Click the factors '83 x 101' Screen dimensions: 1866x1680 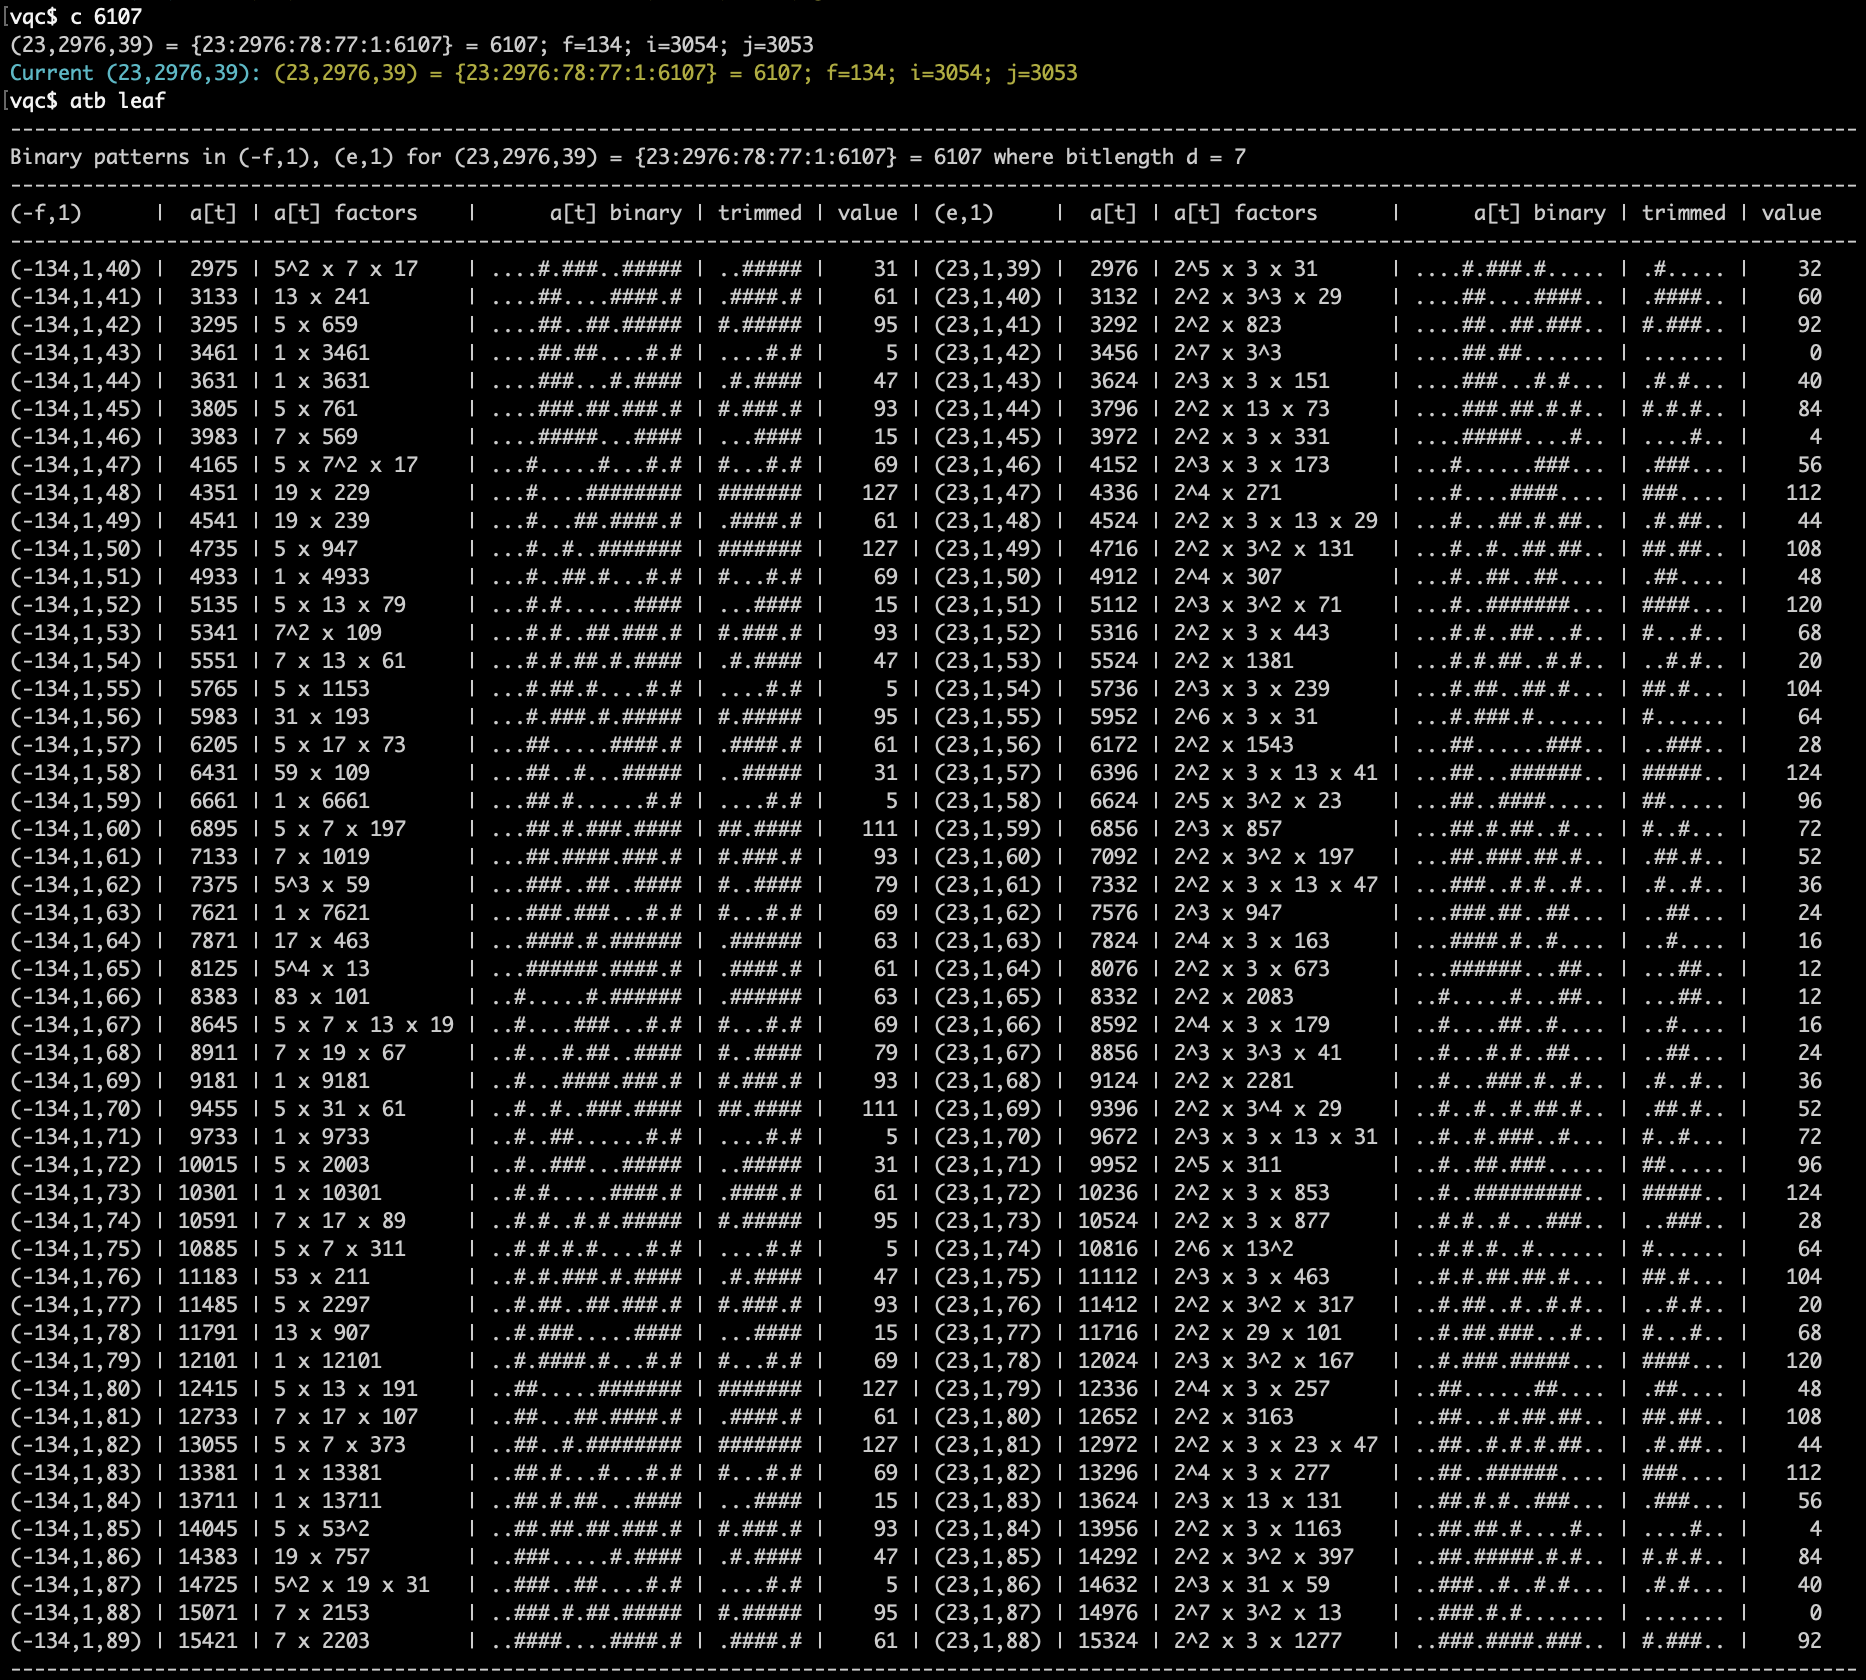click(322, 997)
